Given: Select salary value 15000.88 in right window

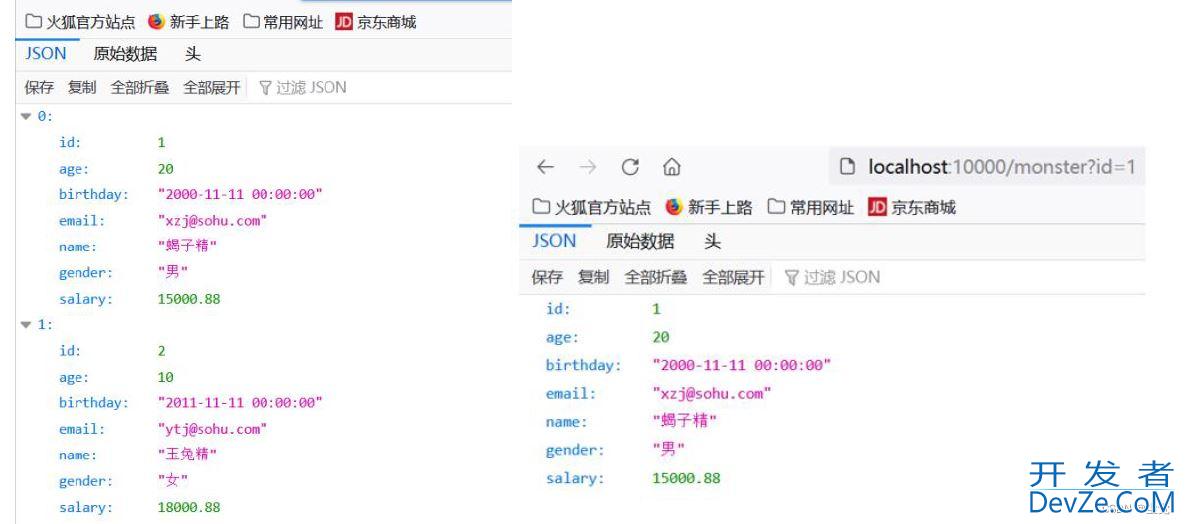Looking at the screenshot, I should 686,478.
